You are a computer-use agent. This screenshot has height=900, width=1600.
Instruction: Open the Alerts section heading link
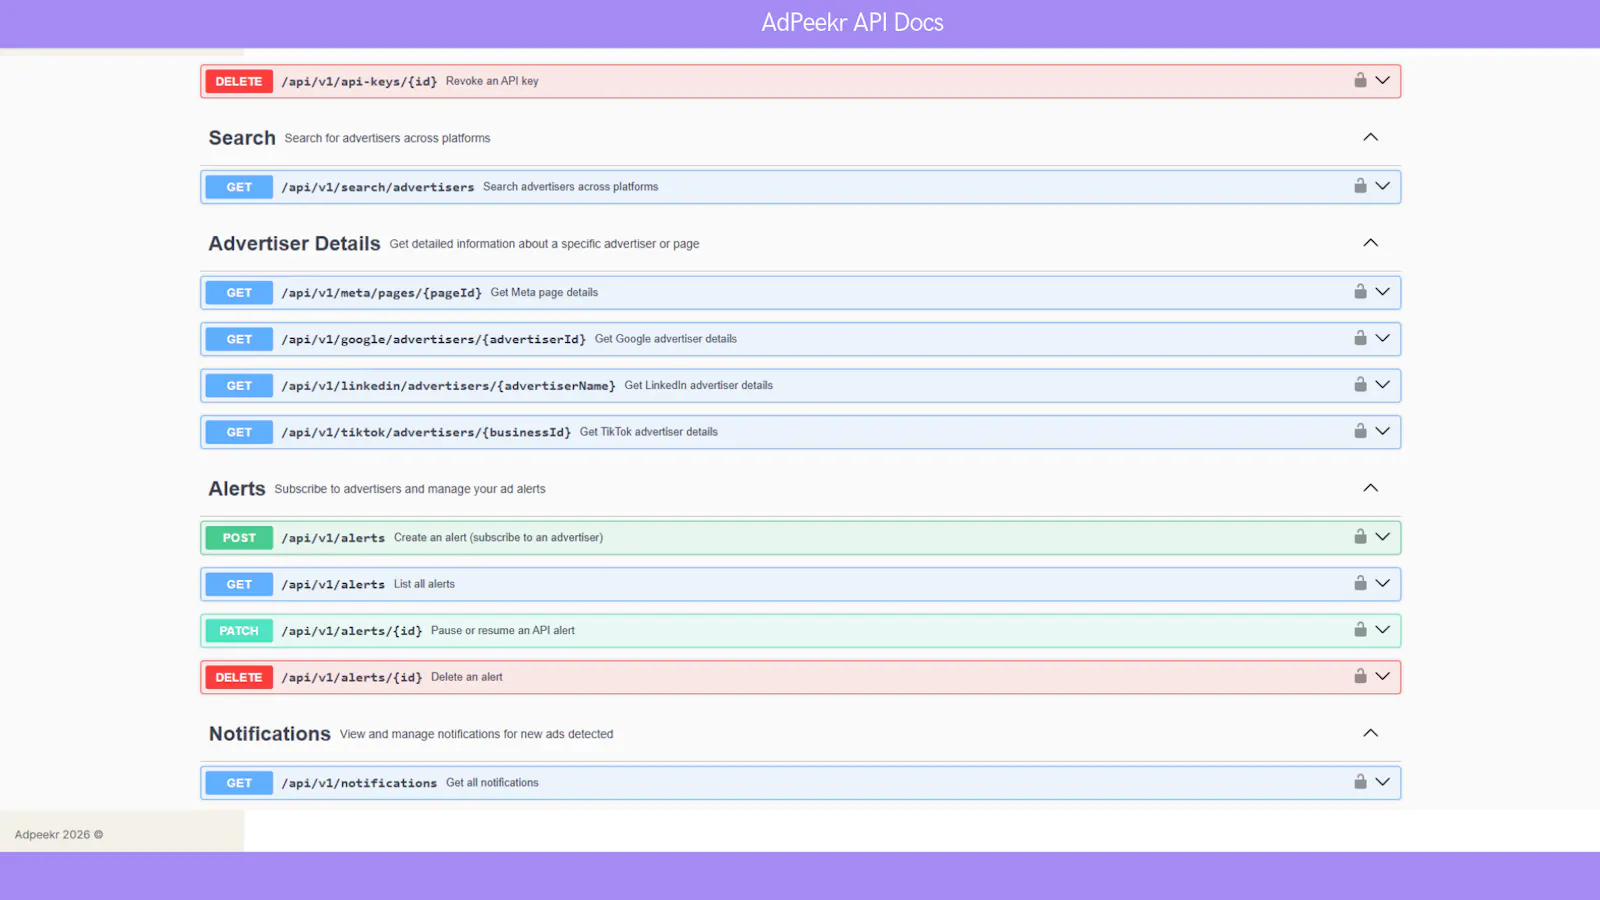click(237, 489)
